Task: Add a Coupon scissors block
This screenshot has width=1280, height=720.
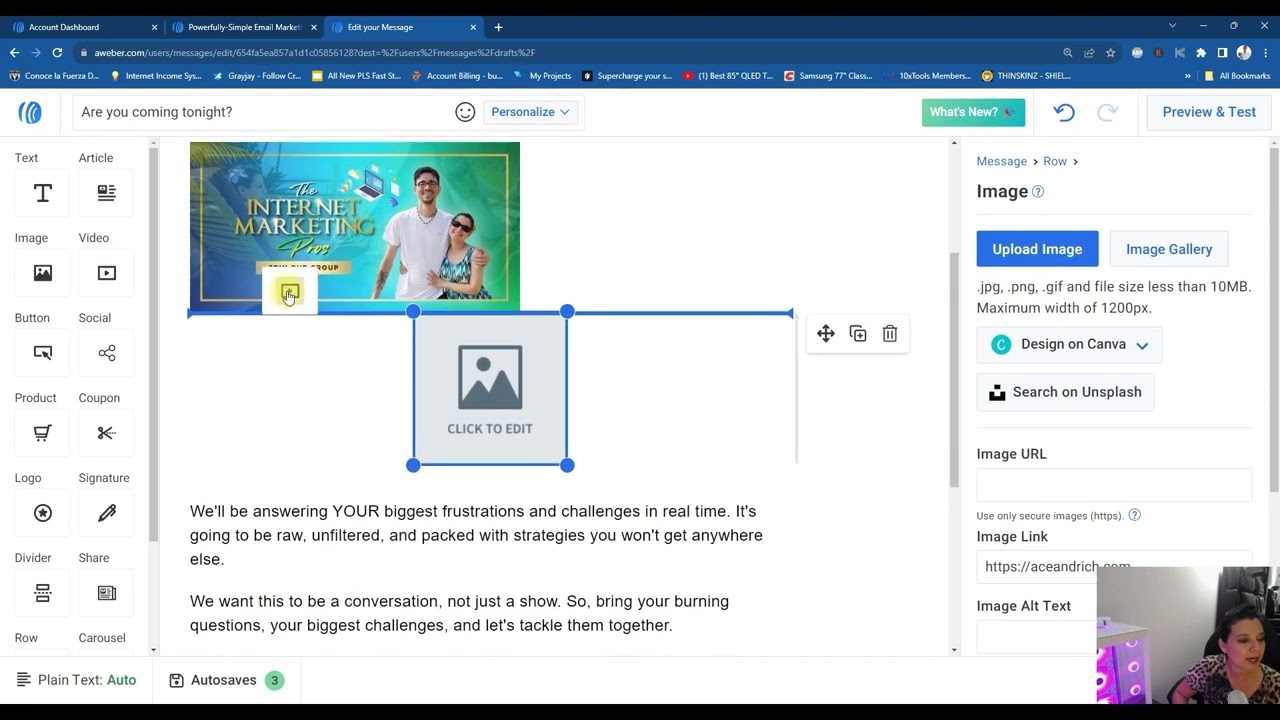Action: [107, 433]
